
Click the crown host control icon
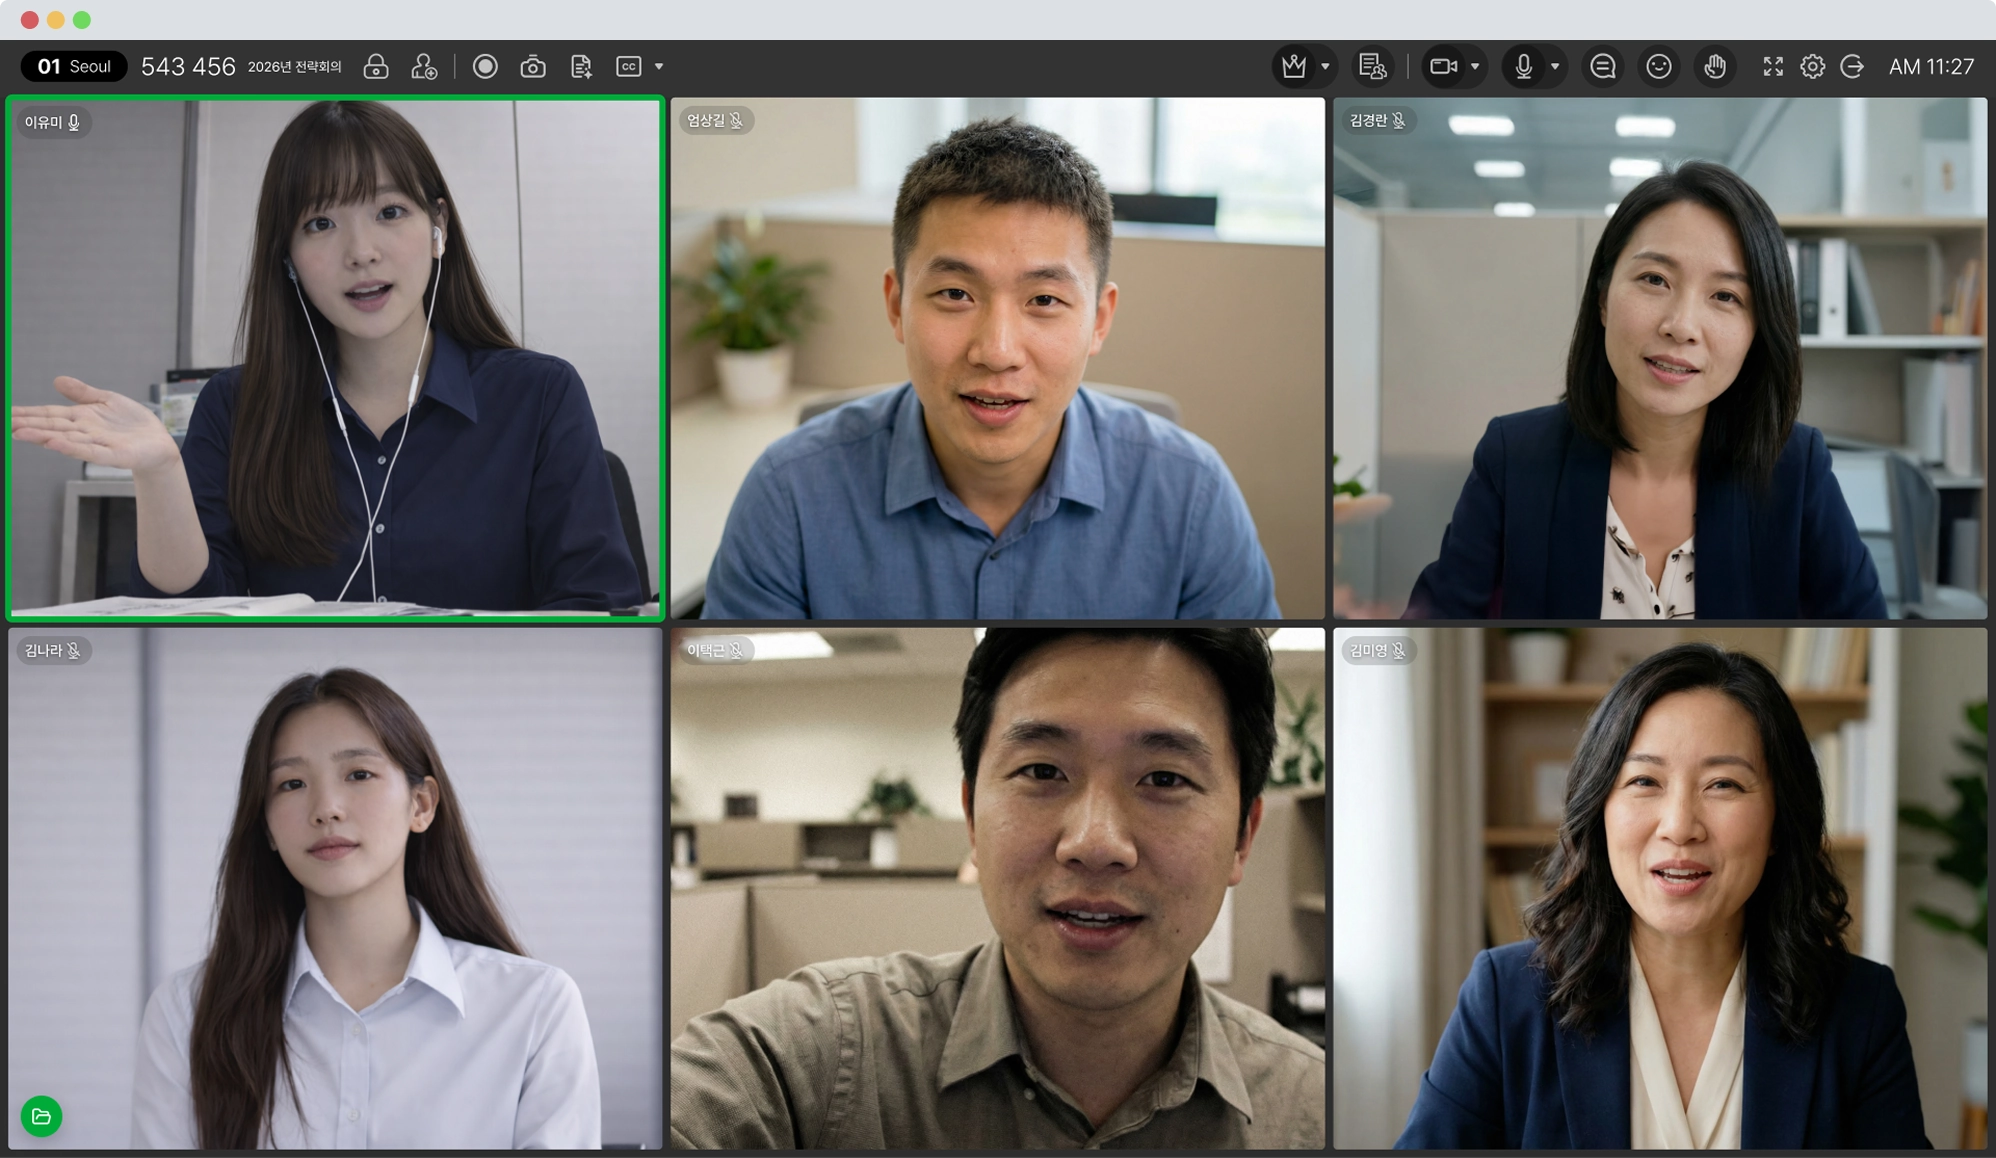click(1294, 66)
